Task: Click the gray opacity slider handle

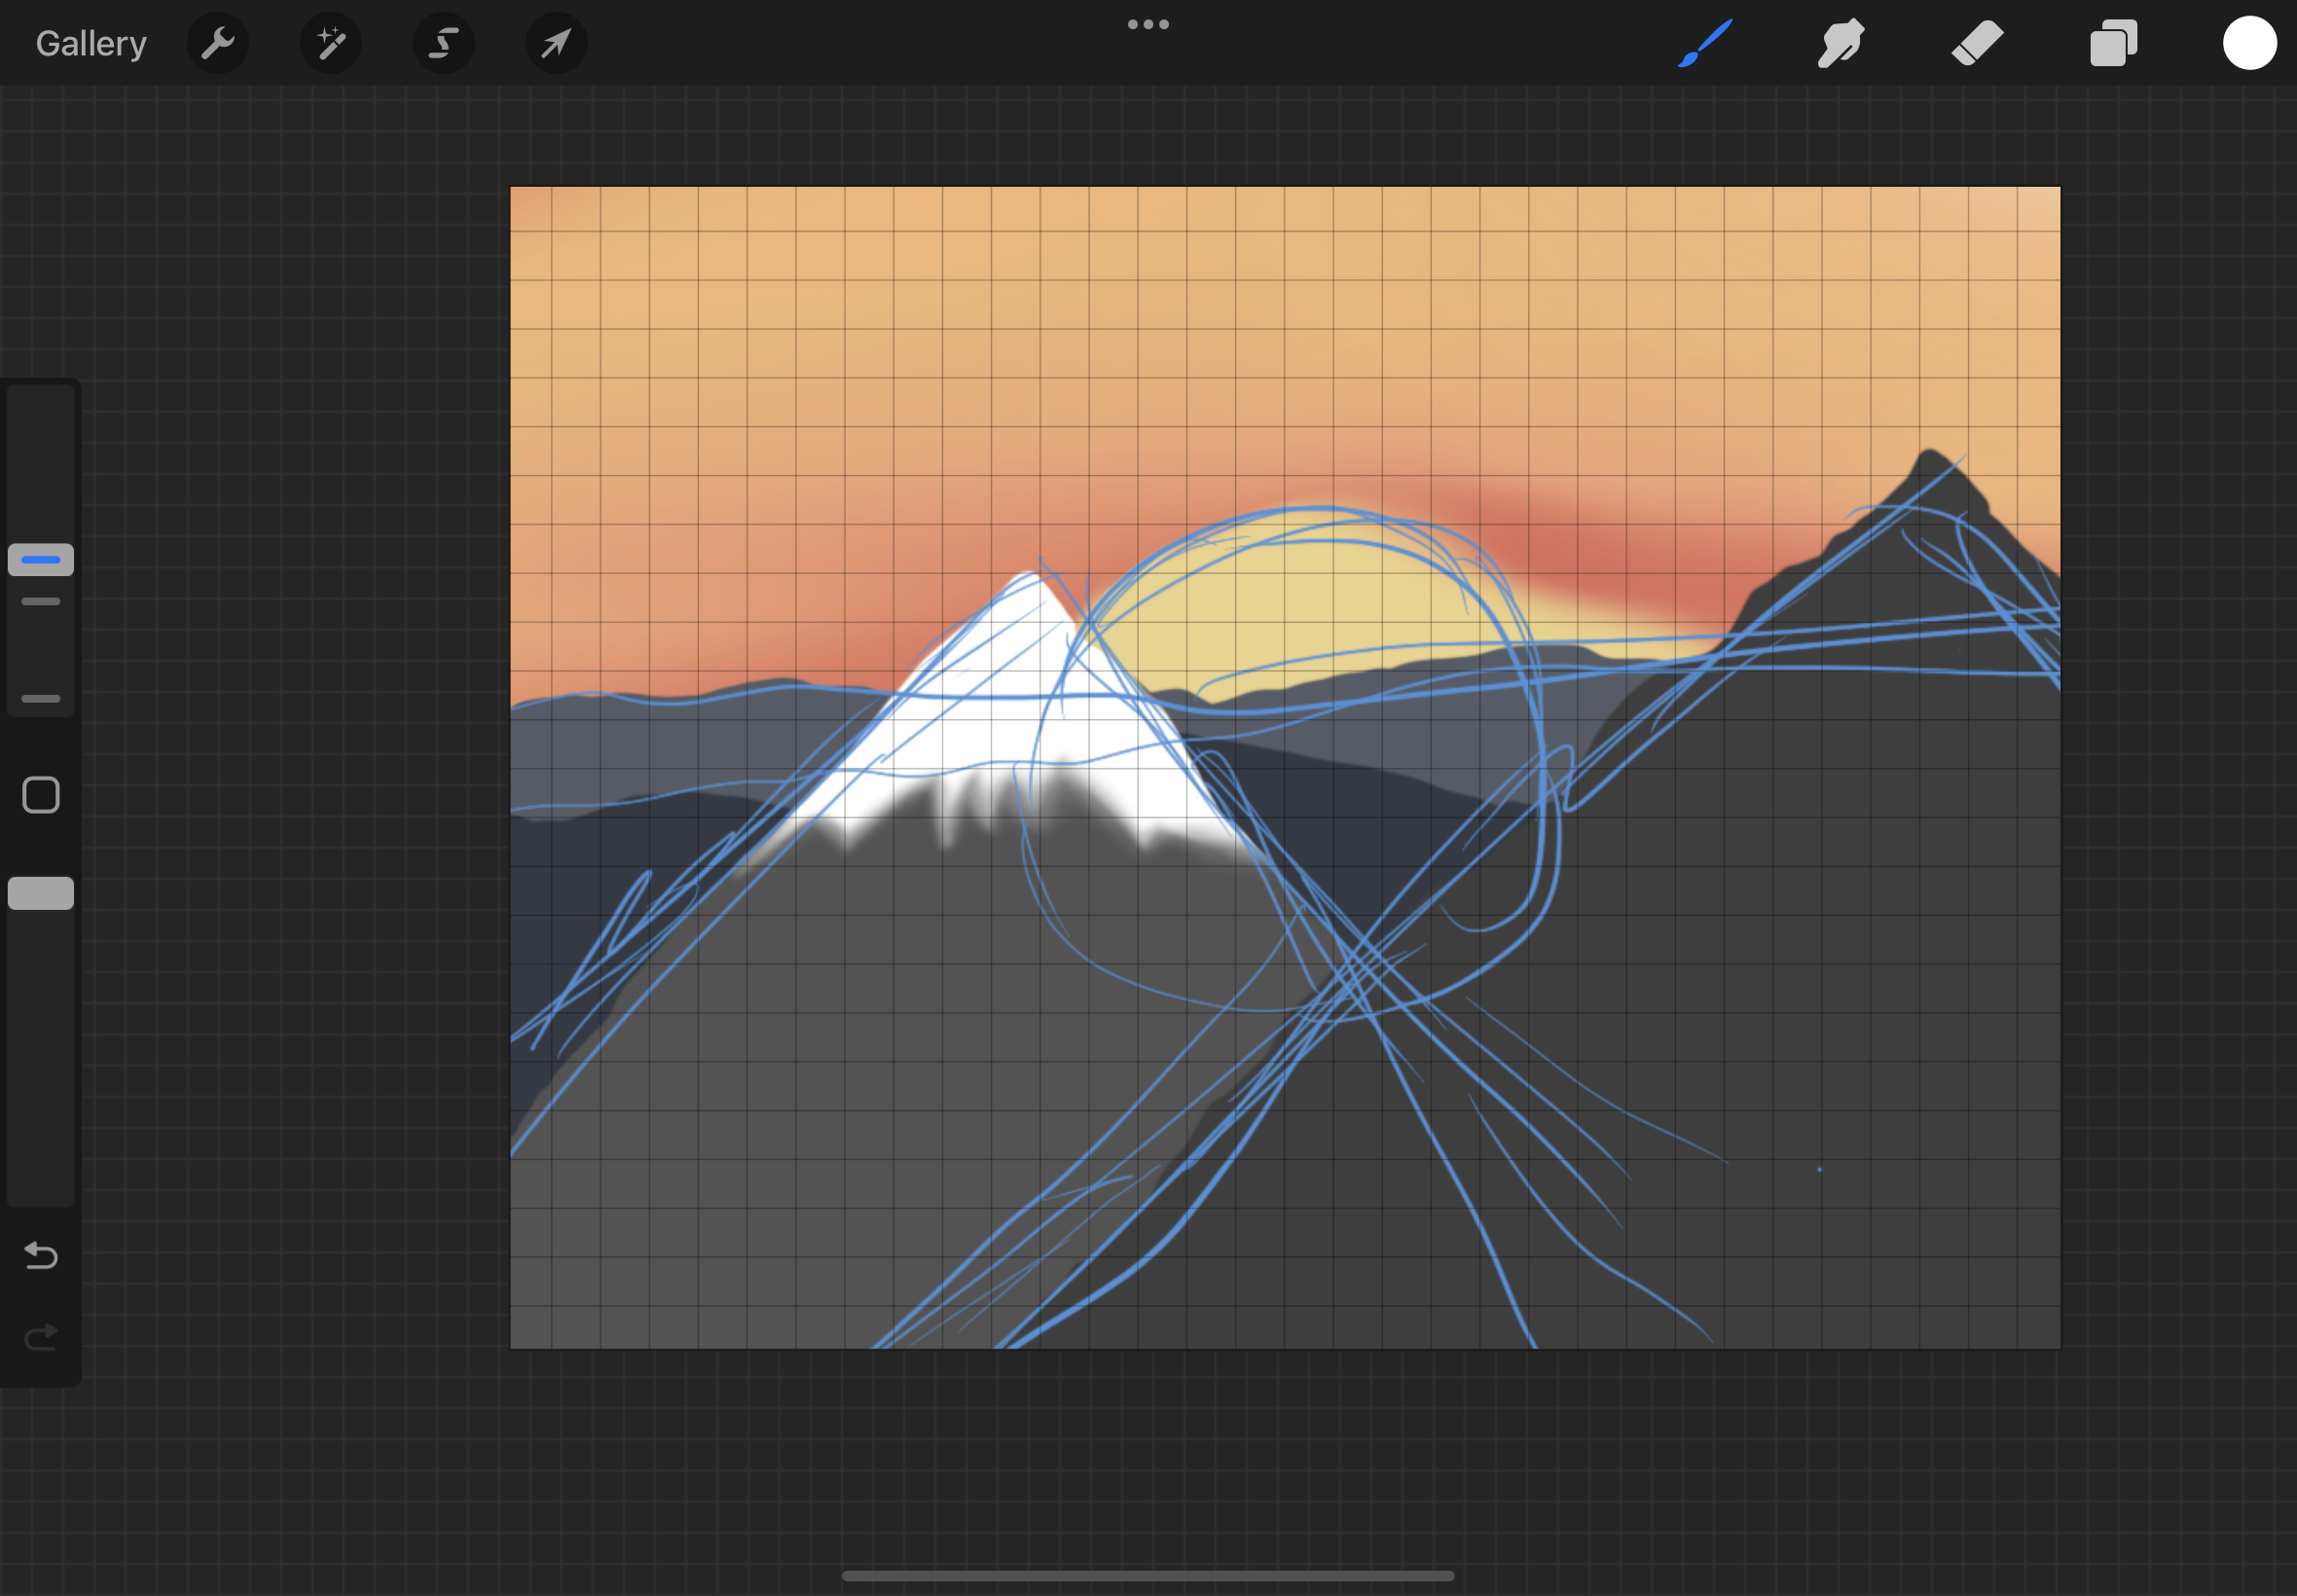Action: pyautogui.click(x=41, y=893)
